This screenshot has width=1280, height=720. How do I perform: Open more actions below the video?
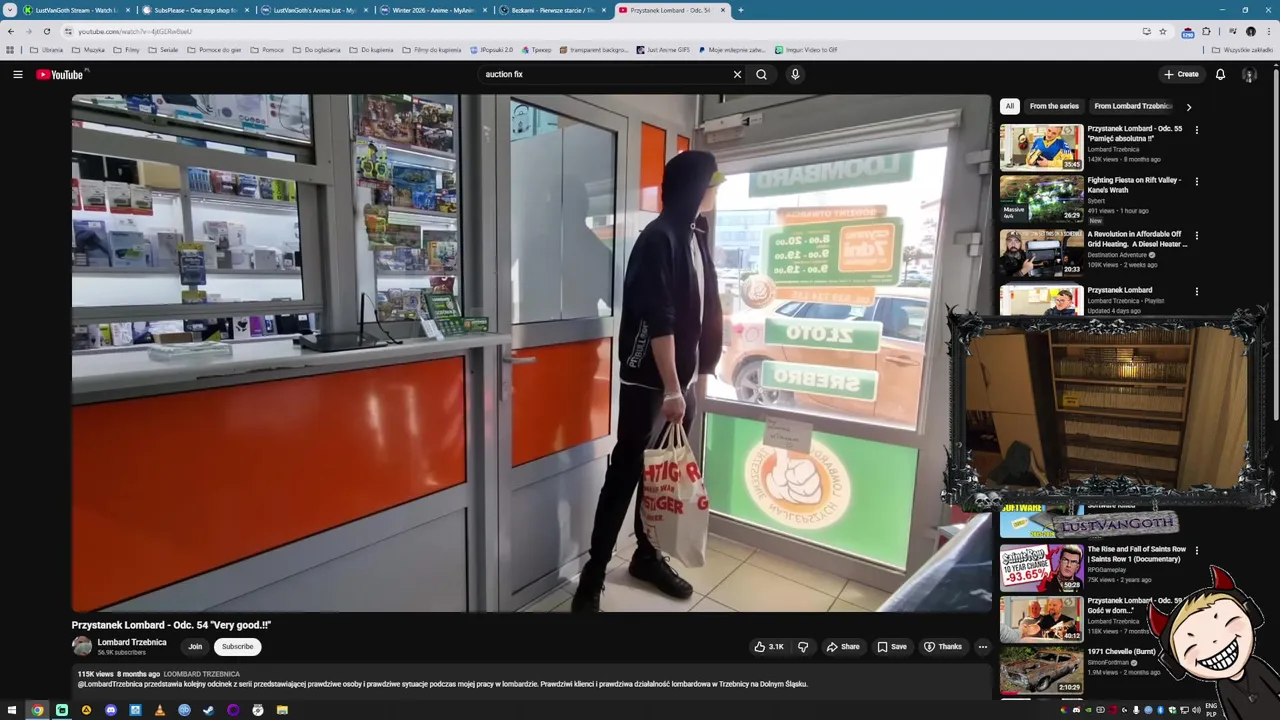coord(982,647)
